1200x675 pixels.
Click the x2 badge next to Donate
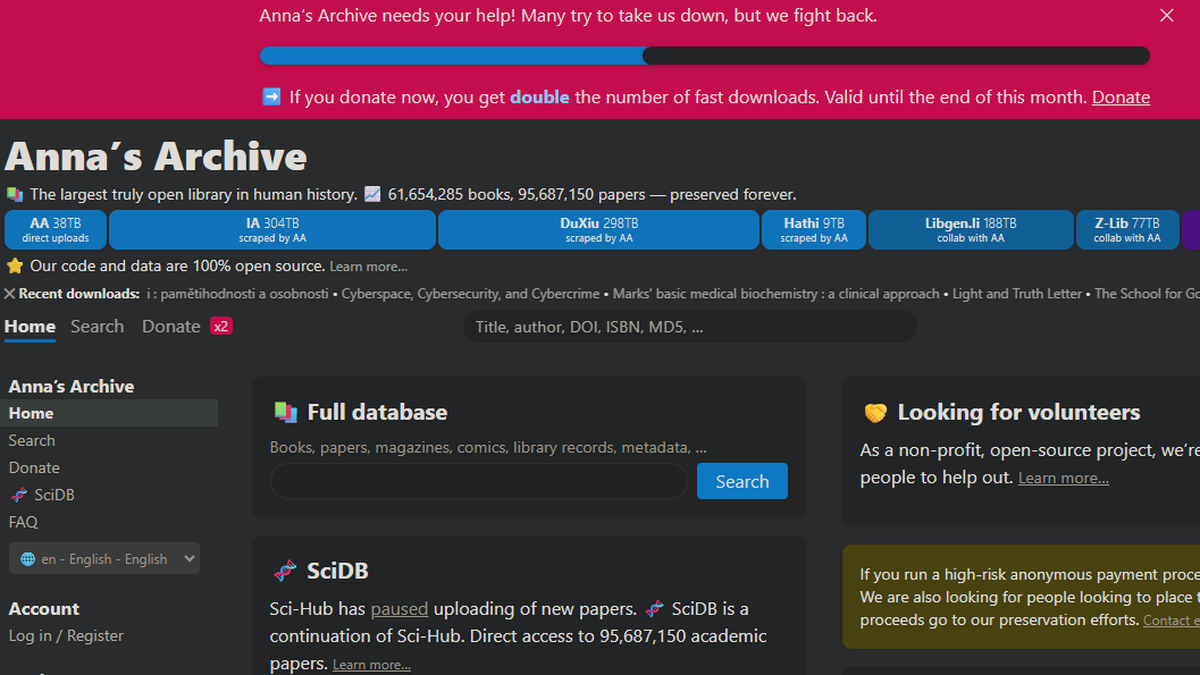[221, 326]
